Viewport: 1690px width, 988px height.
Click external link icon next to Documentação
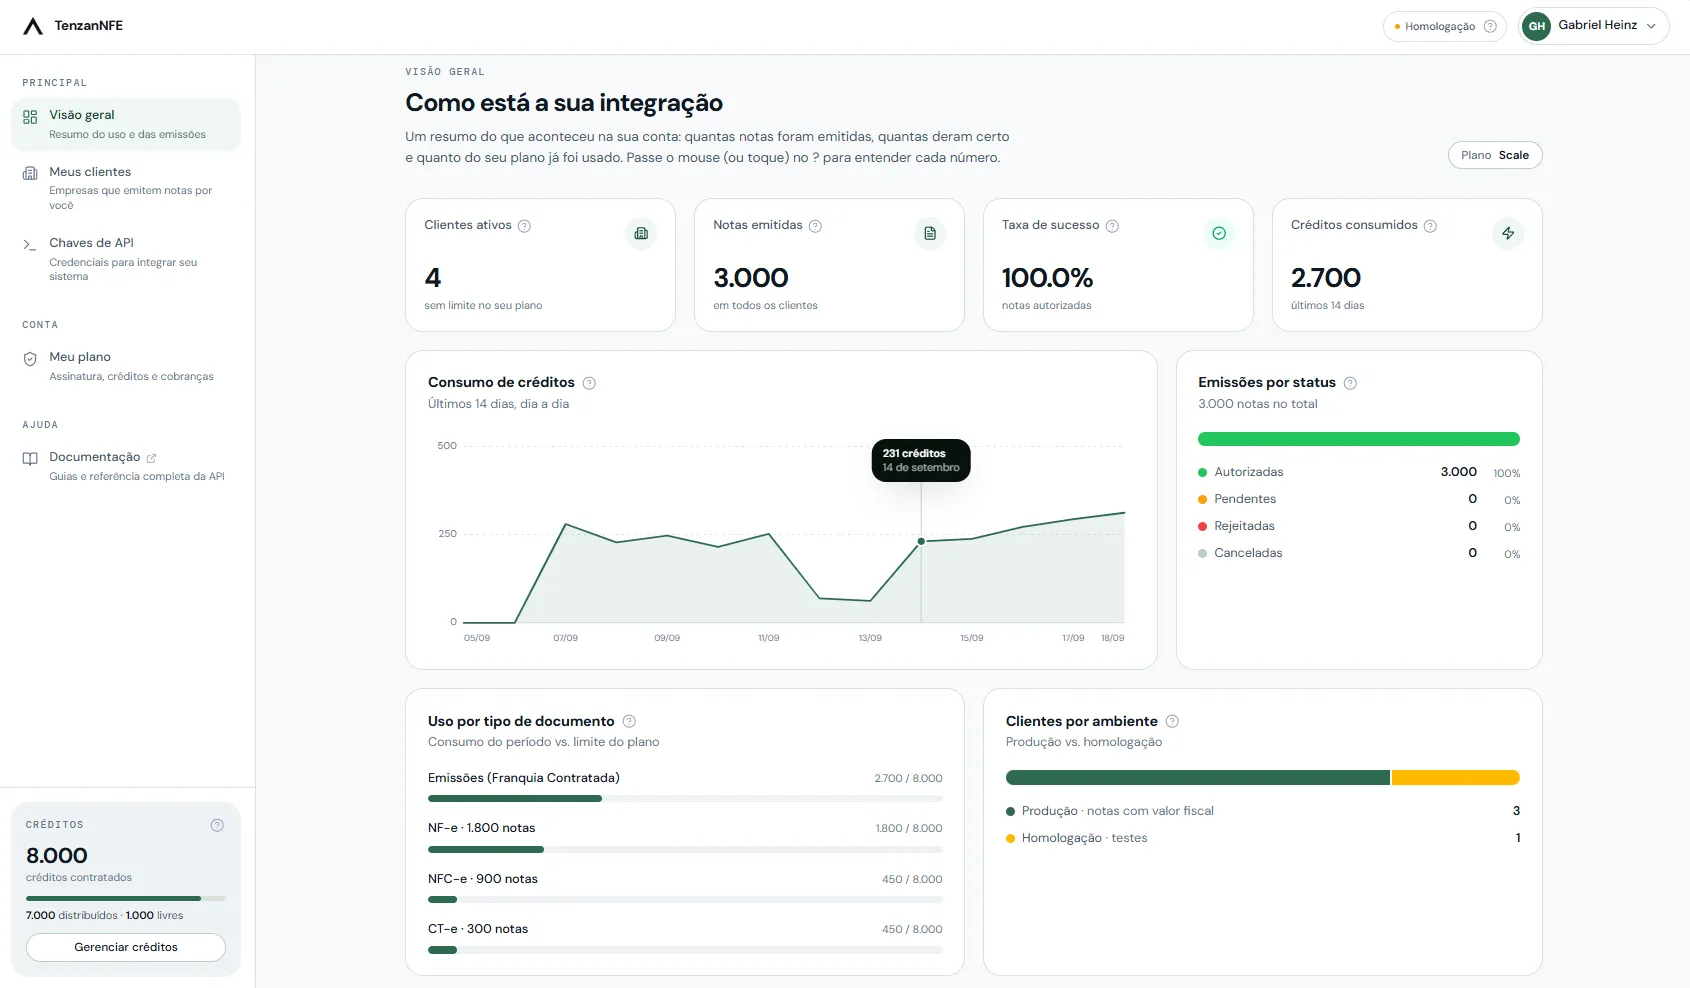[x=151, y=458]
